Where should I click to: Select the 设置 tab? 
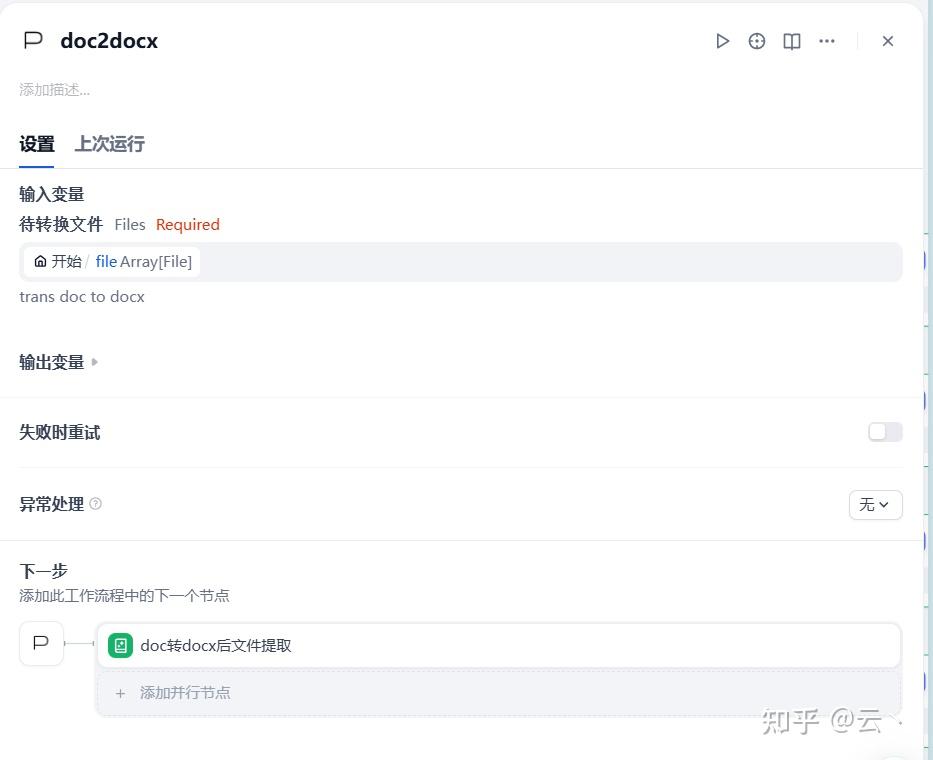37,144
